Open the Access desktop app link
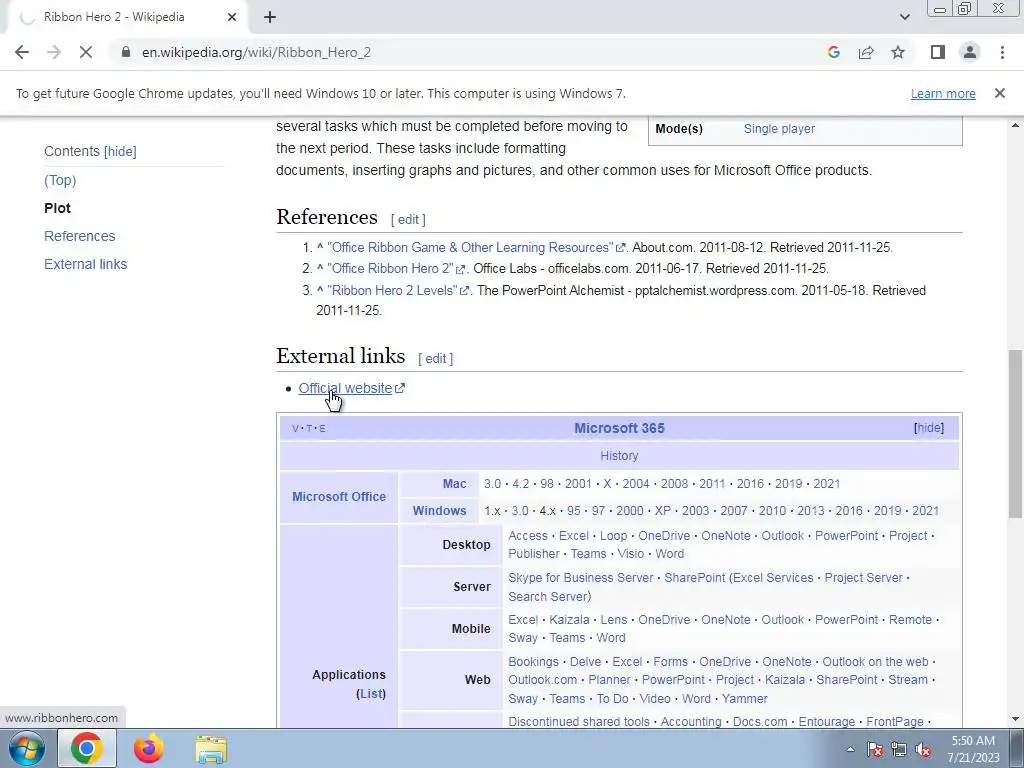Screen dimensions: 1024x768 coord(528,536)
